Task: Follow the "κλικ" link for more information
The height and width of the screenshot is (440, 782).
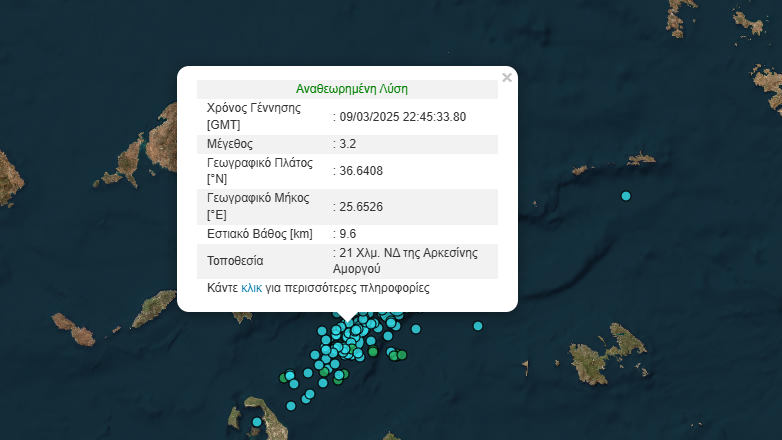Action: 252,287
